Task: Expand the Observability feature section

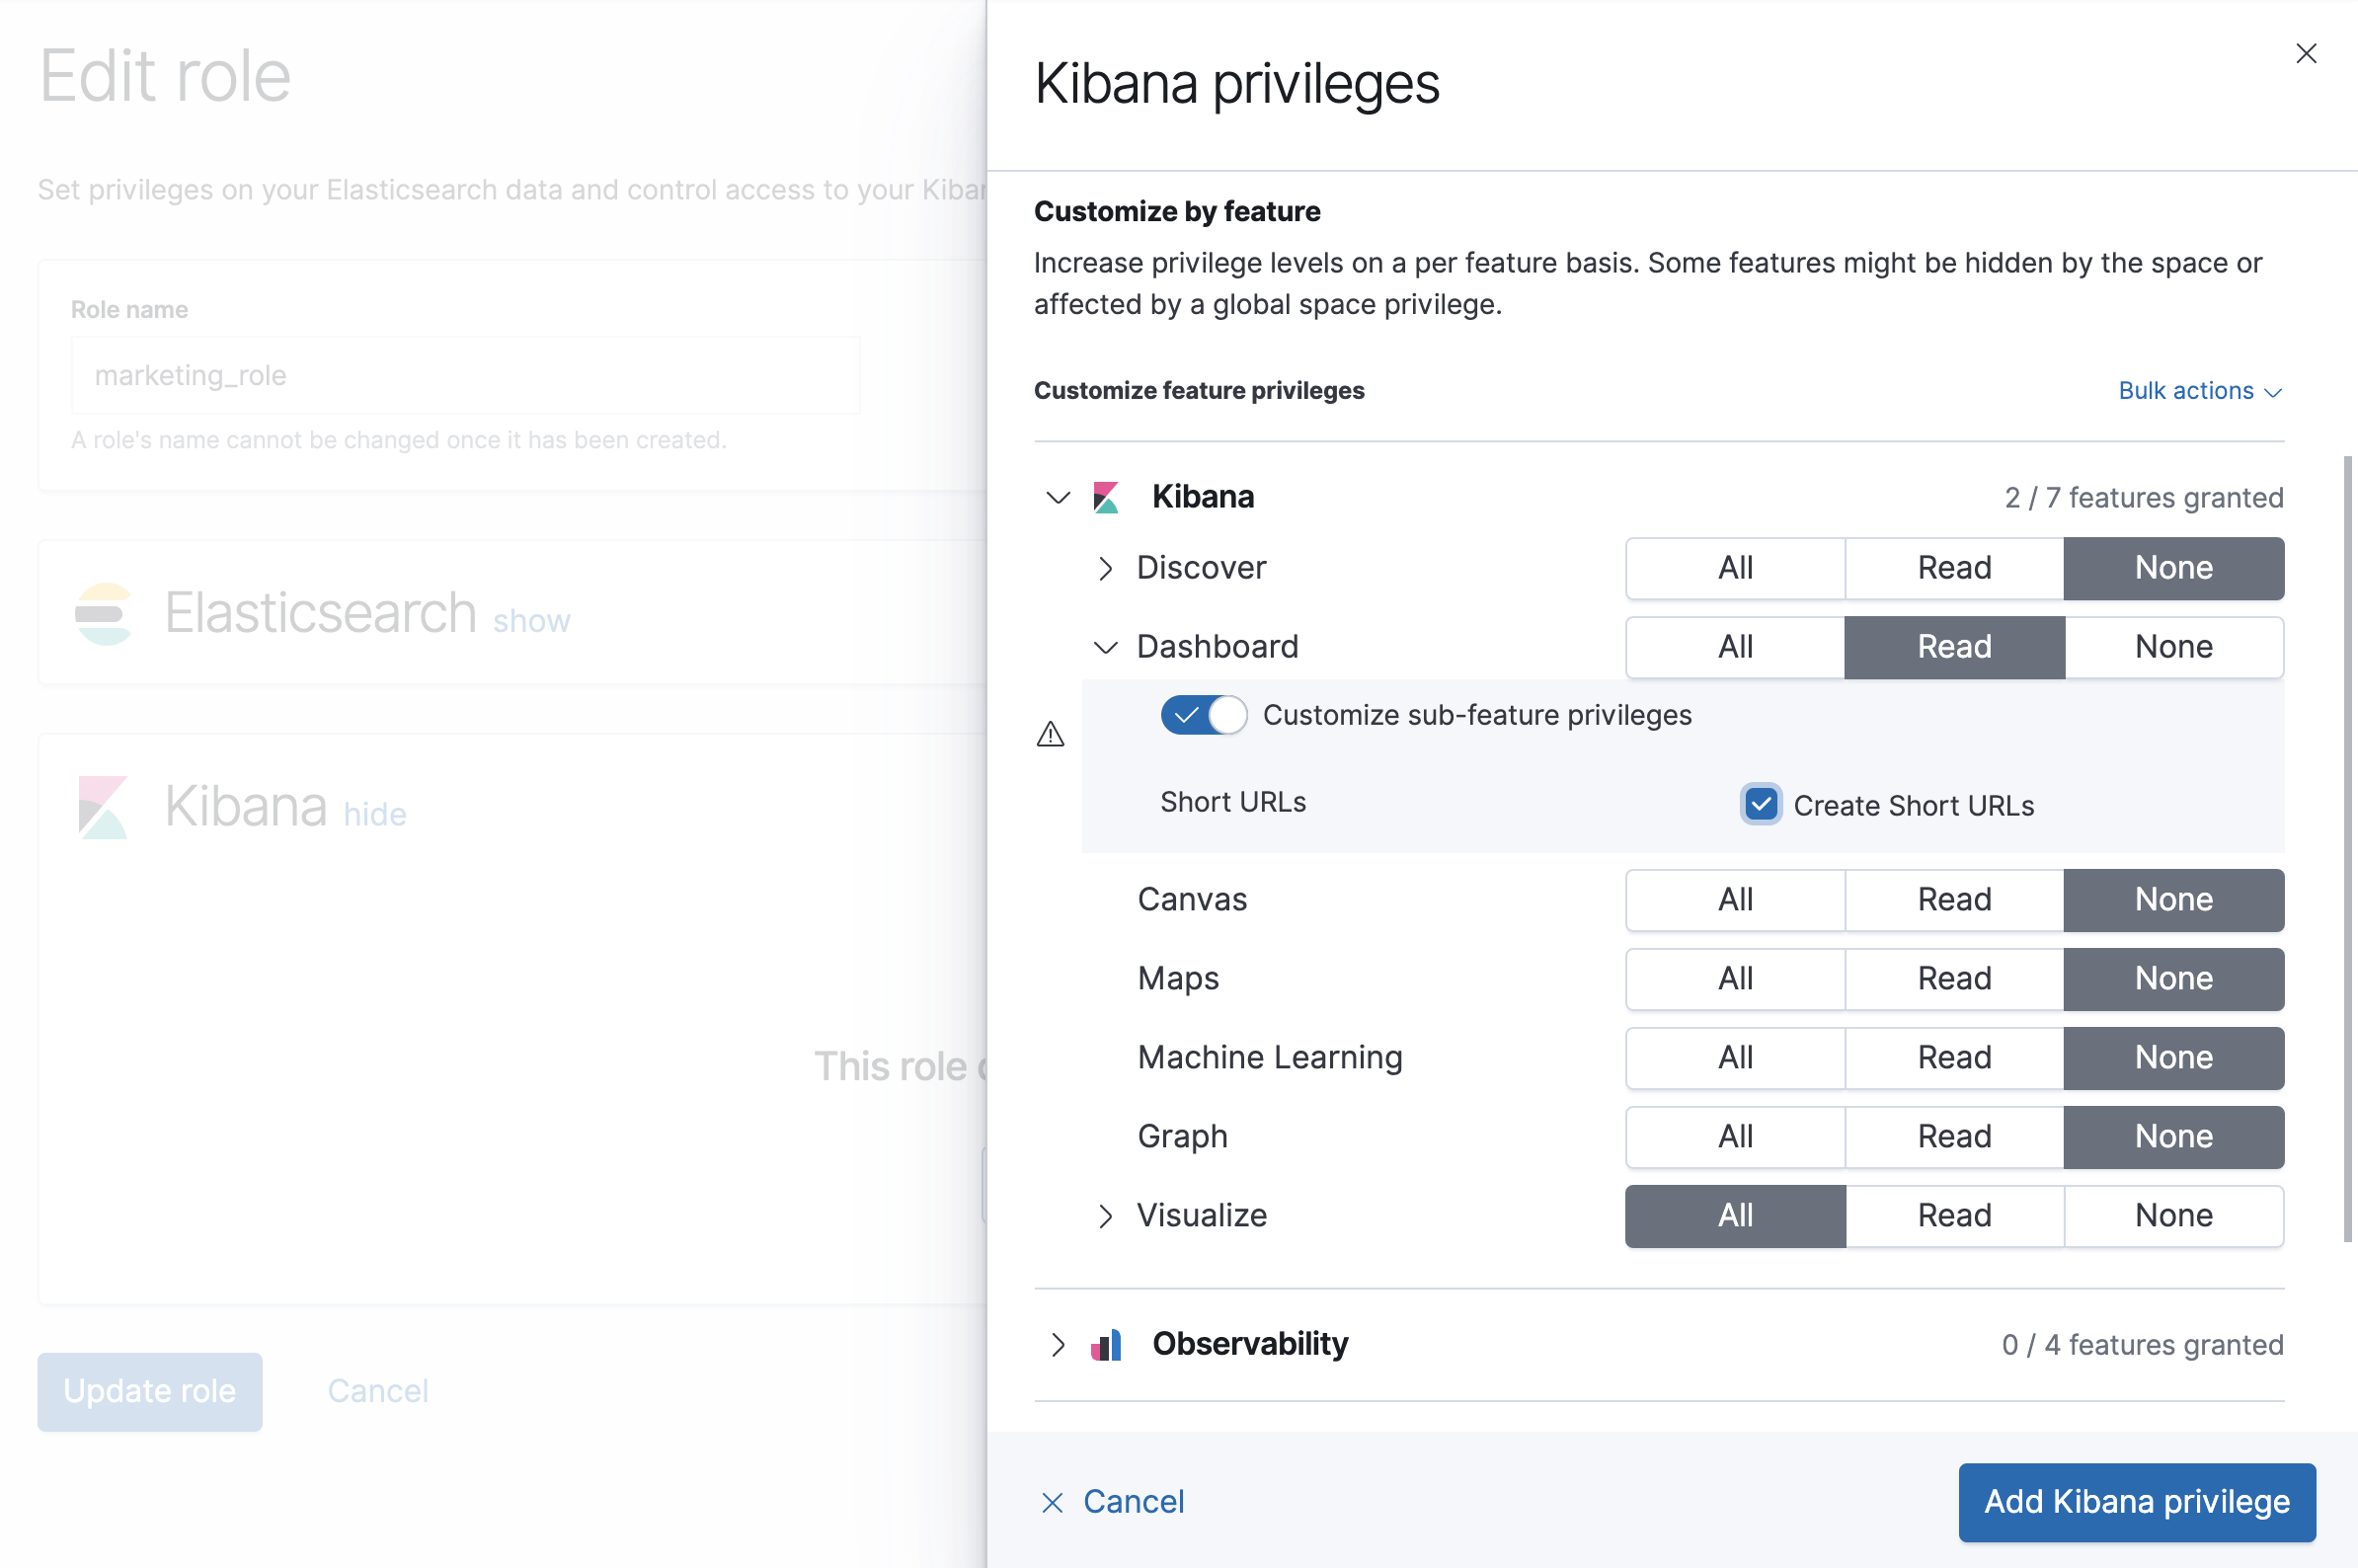Action: tap(1057, 1345)
